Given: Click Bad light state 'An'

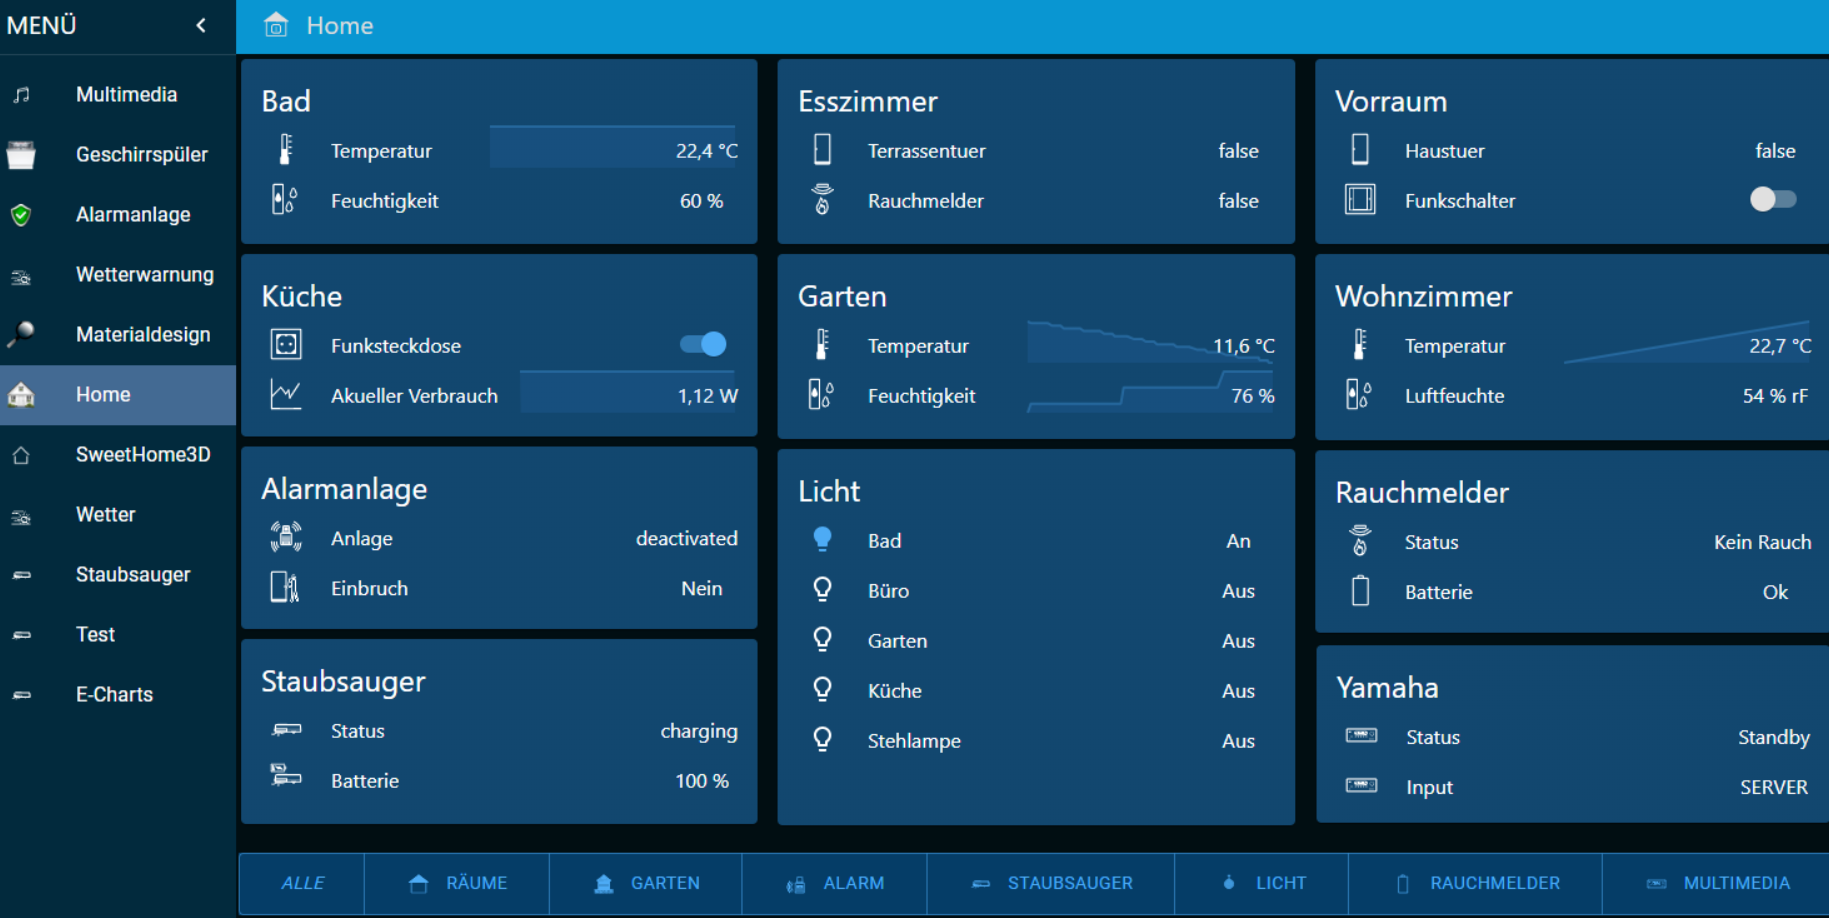Looking at the screenshot, I should 1238,541.
